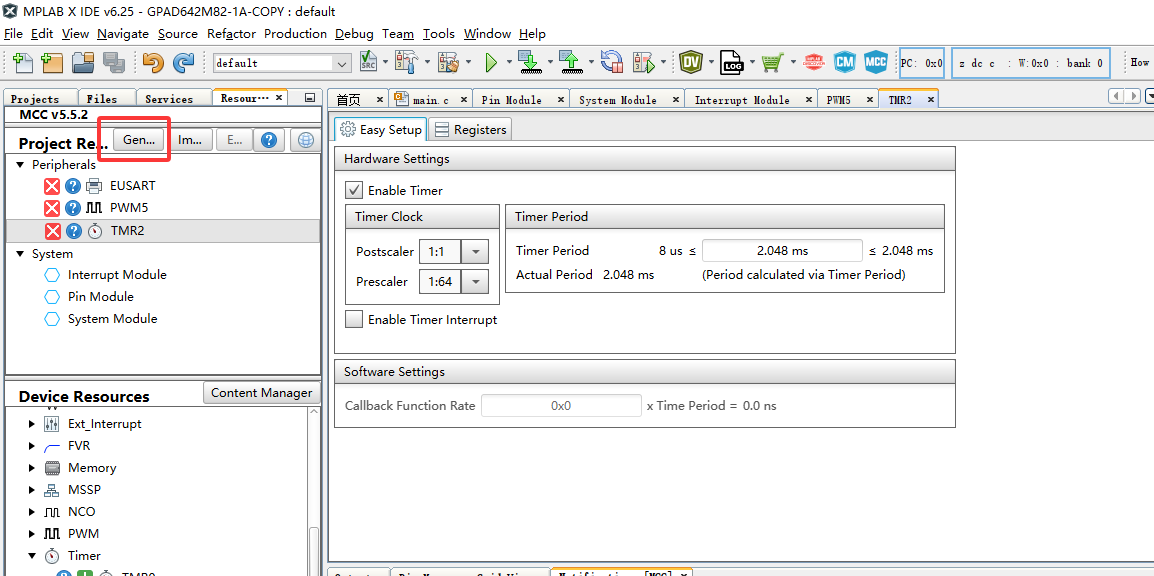Click the SRC source-check icon
Screen dimensions: 1154x576
click(x=369, y=62)
